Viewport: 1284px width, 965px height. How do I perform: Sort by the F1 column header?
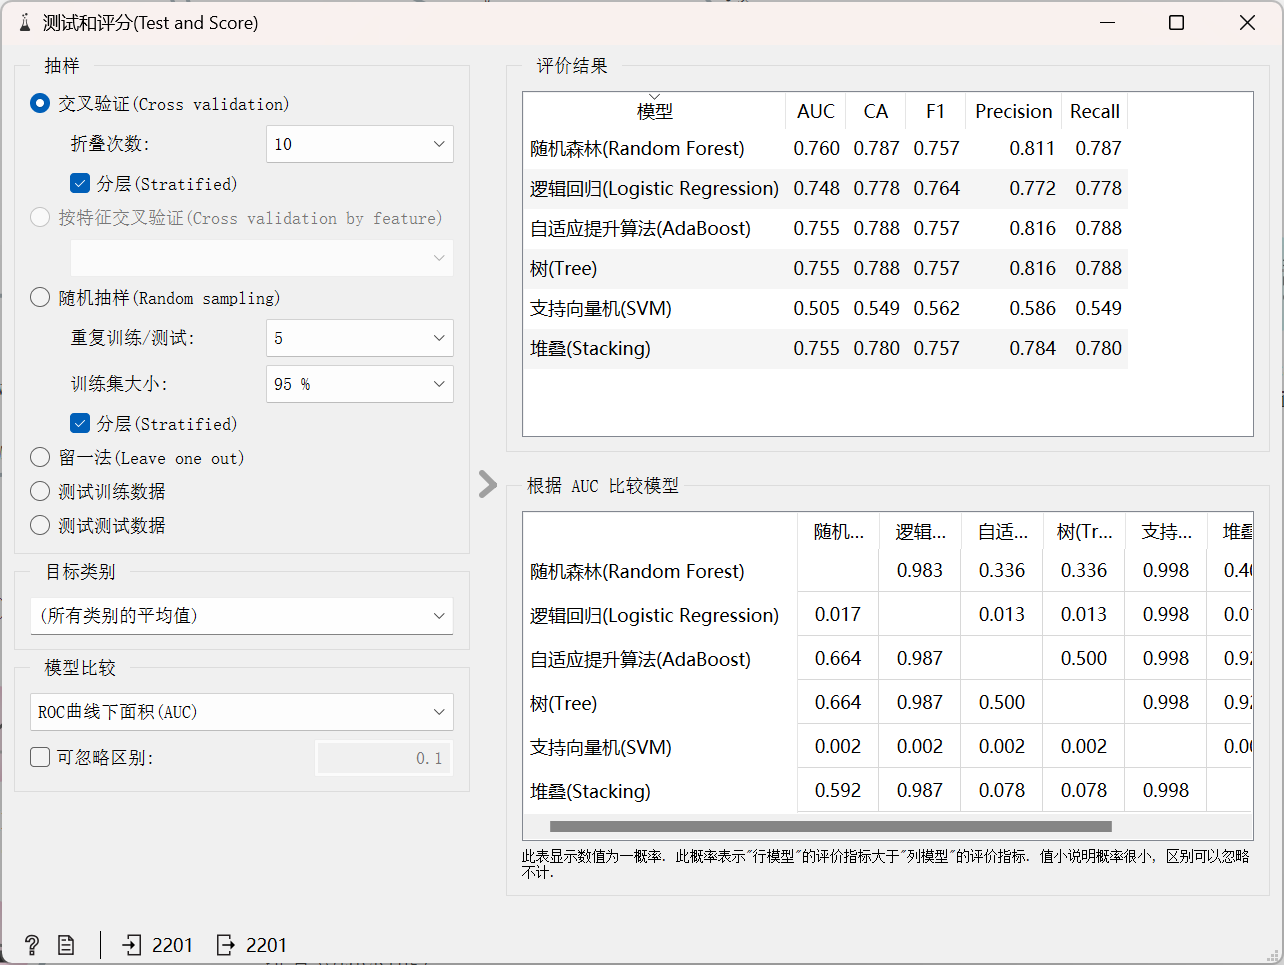click(x=936, y=111)
